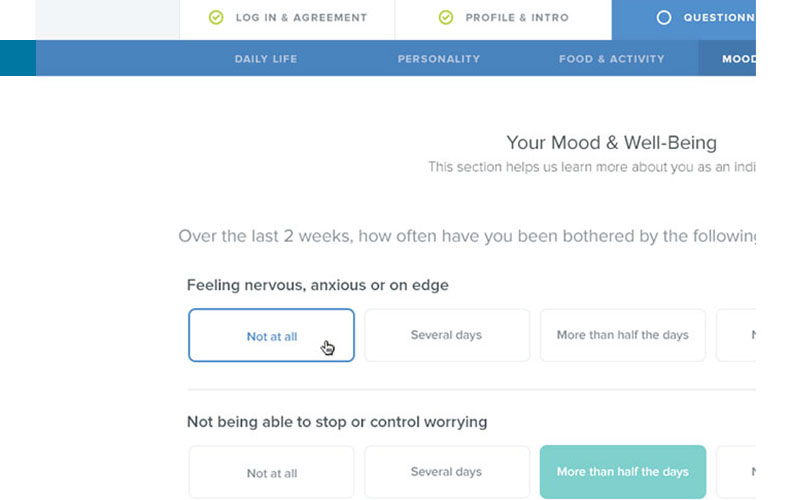The image size is (800, 500).
Task: Go to the Questionnaire step
Action: point(684,19)
